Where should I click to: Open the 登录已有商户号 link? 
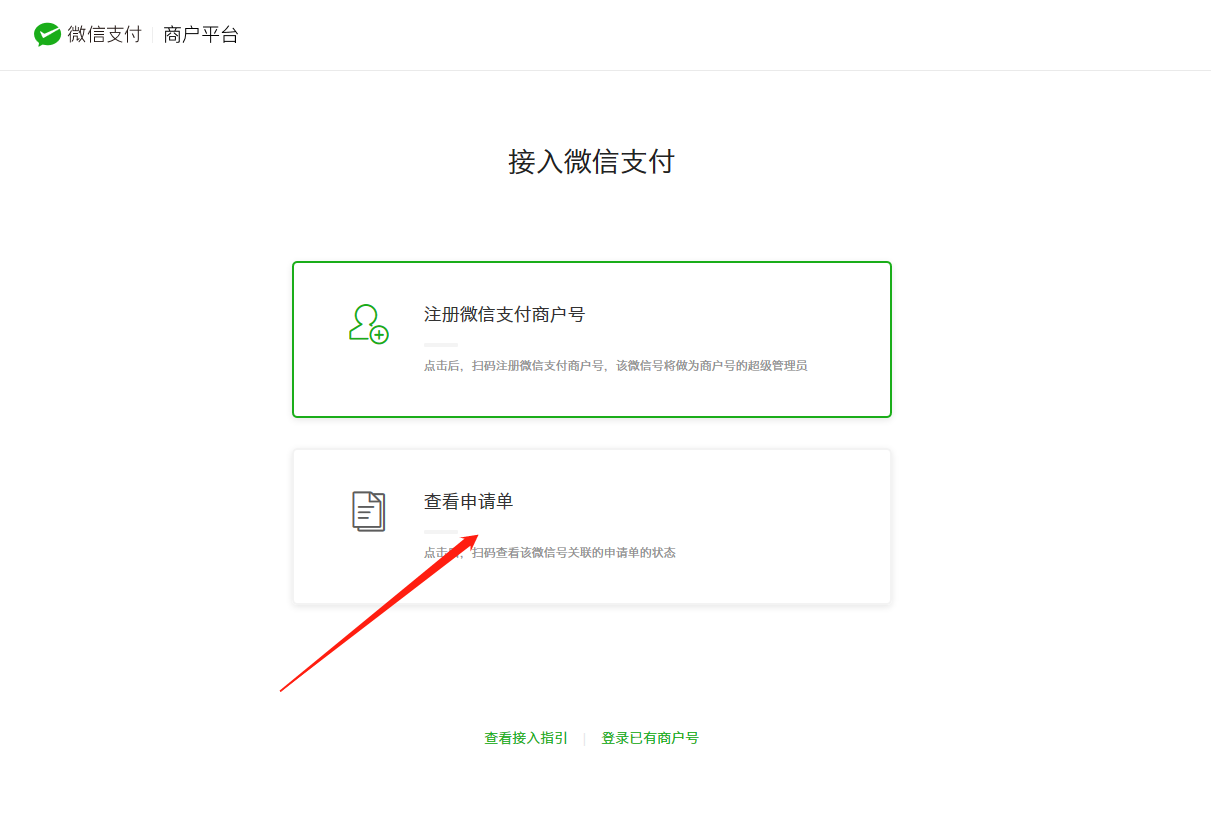pos(650,738)
